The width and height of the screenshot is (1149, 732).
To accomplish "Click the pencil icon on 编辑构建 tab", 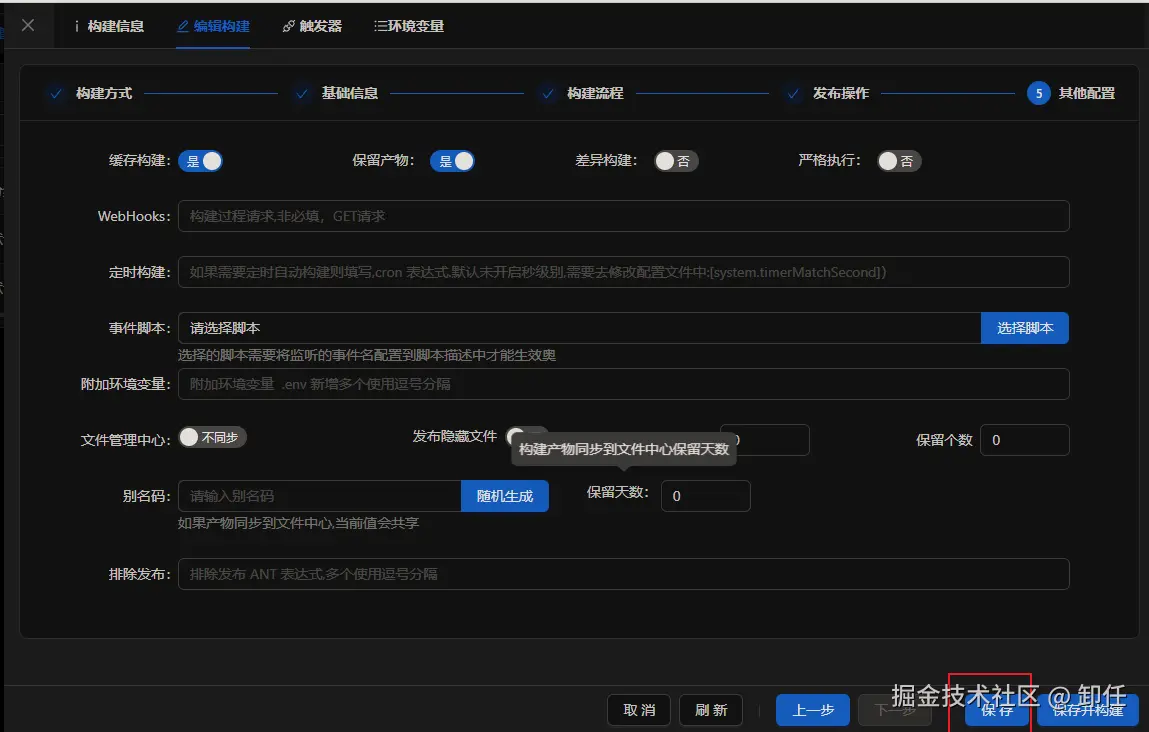I will 182,26.
